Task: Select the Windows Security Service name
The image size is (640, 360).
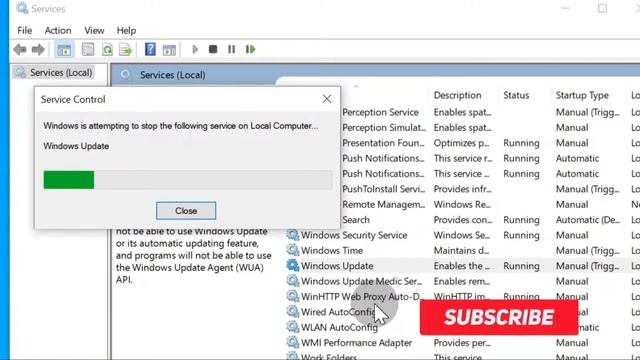Action: (354, 235)
